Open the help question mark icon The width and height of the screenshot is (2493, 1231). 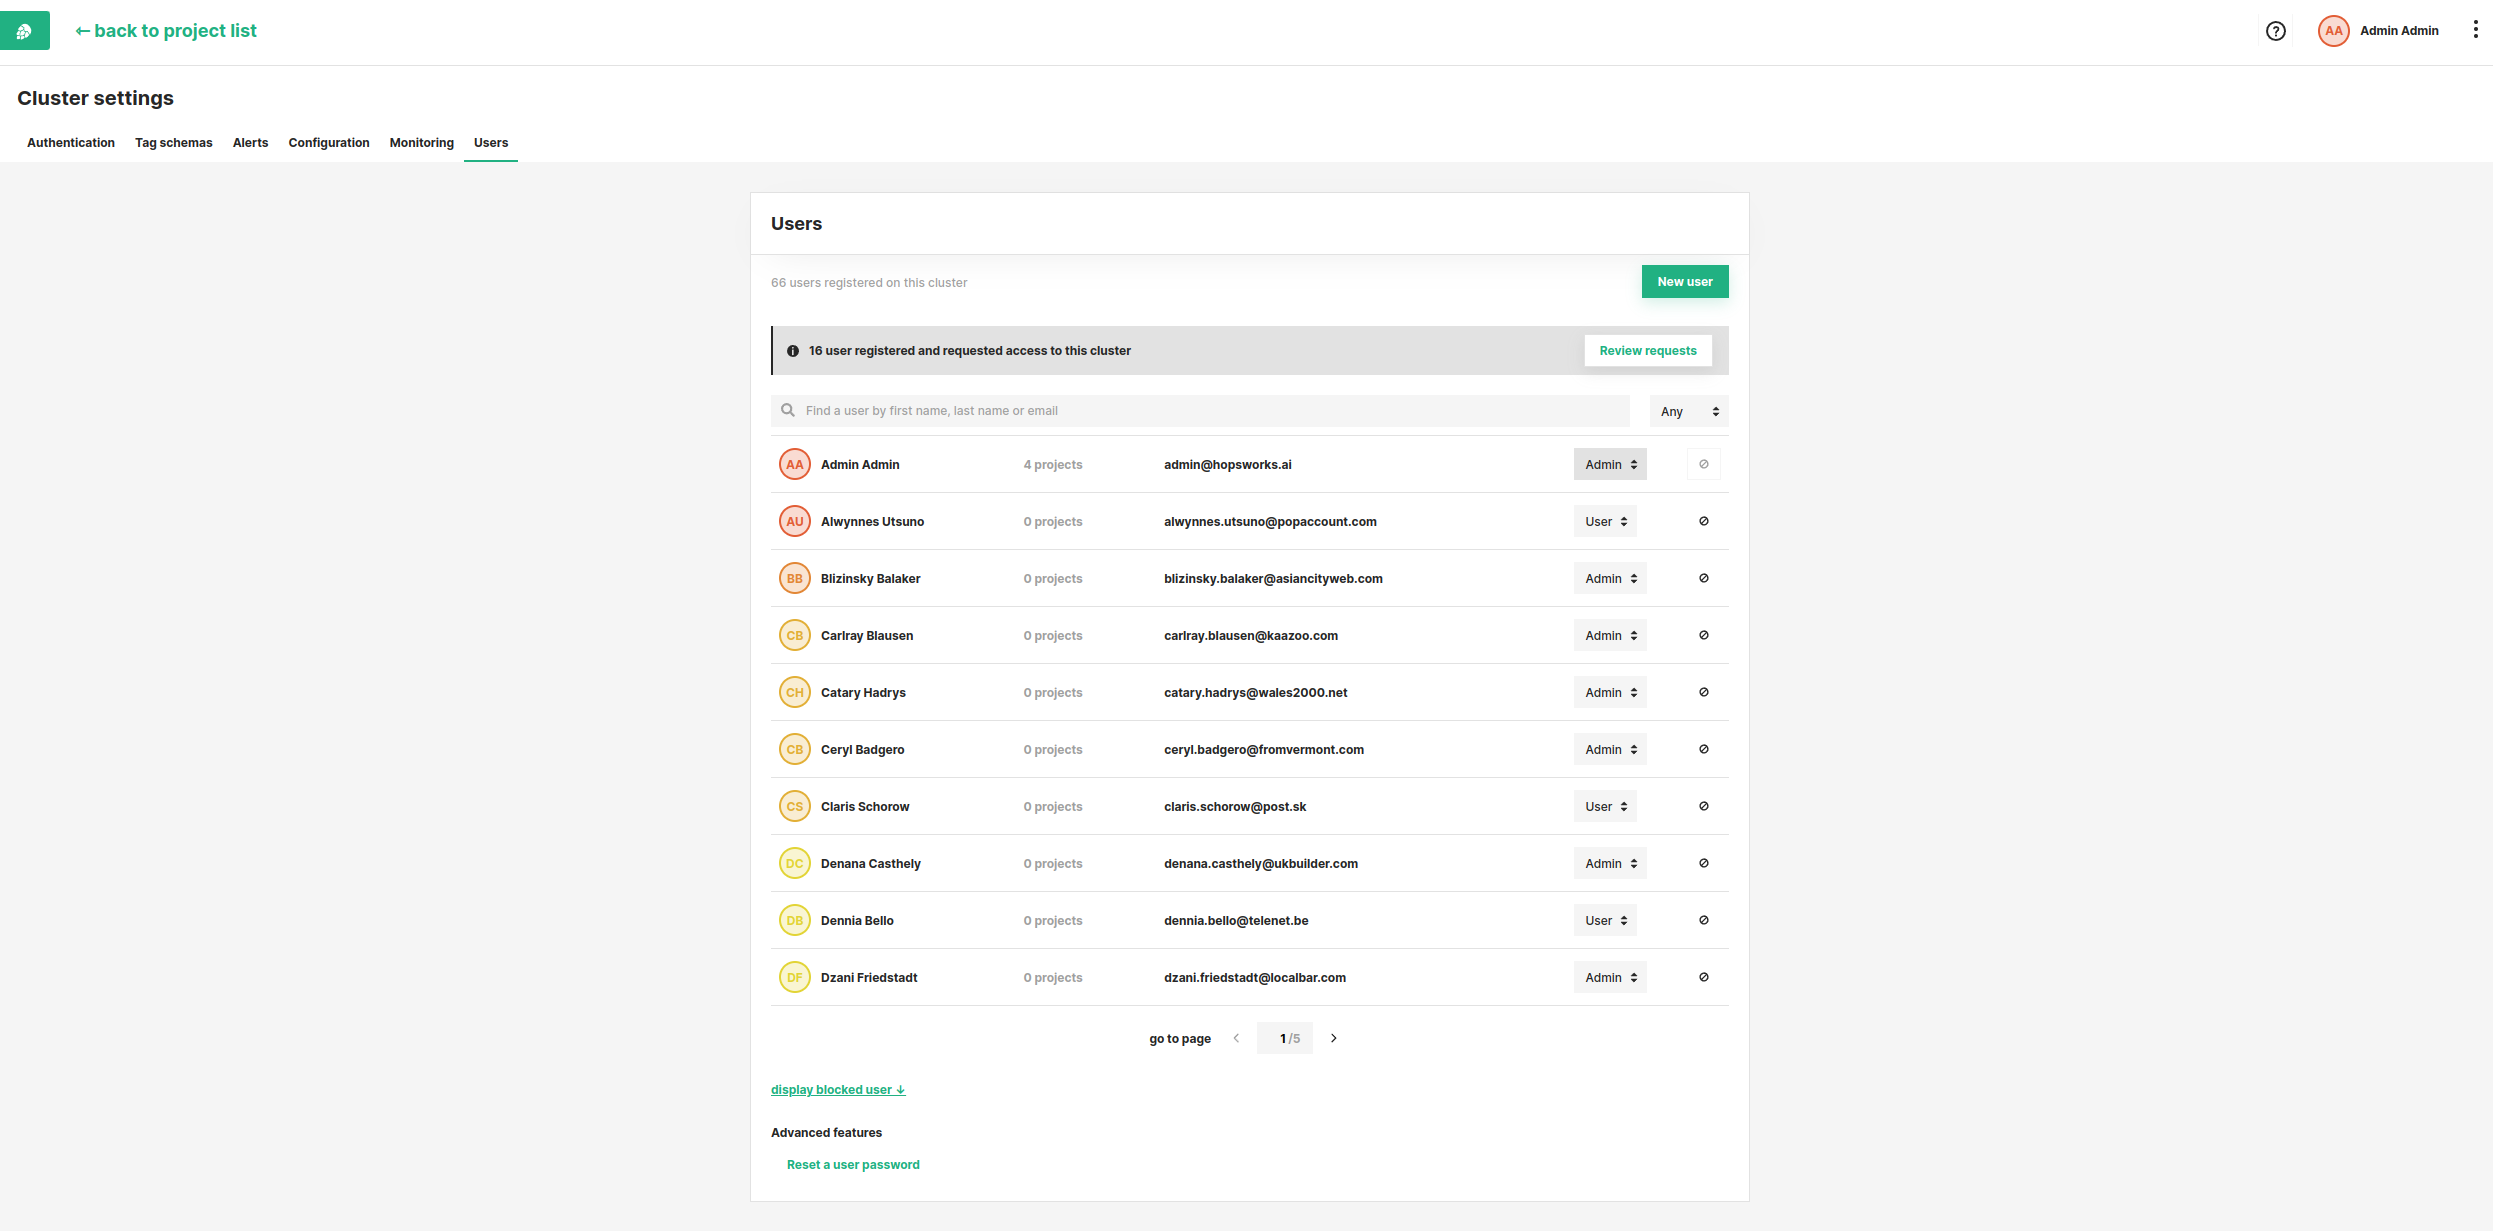(2275, 31)
